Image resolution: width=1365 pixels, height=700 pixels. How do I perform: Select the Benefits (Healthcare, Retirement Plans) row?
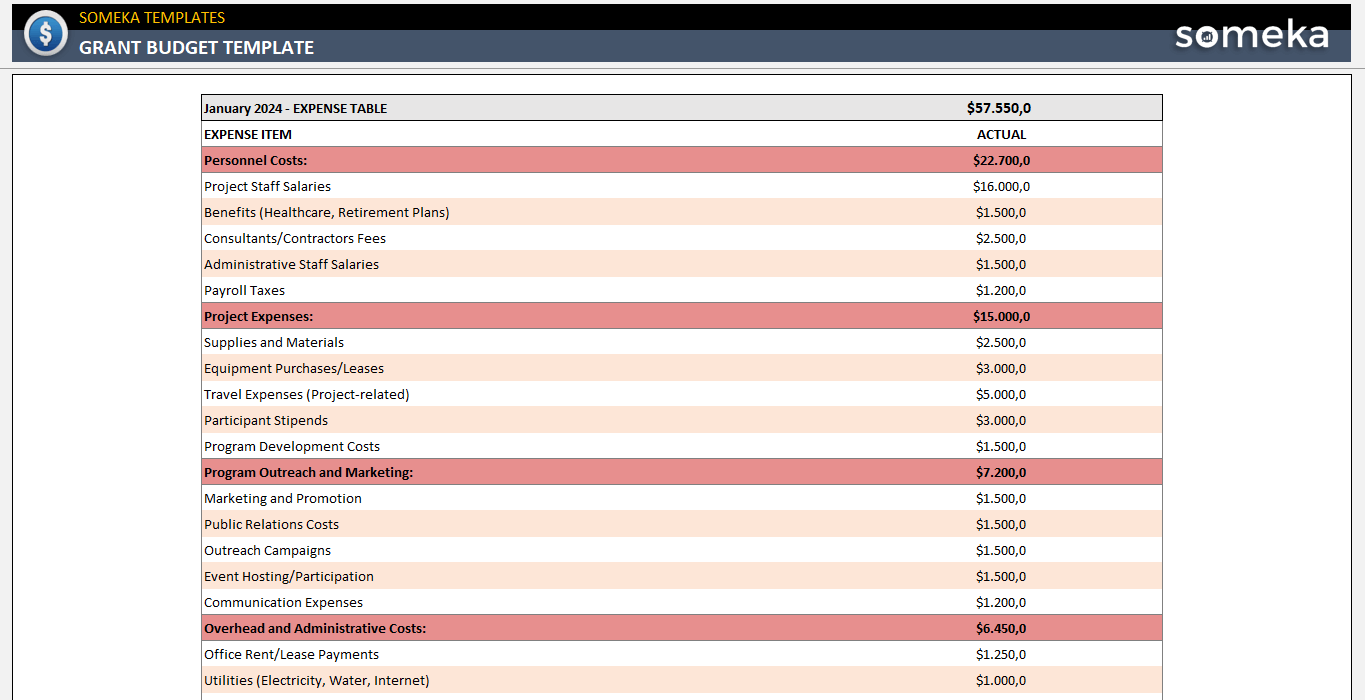[x=326, y=212]
